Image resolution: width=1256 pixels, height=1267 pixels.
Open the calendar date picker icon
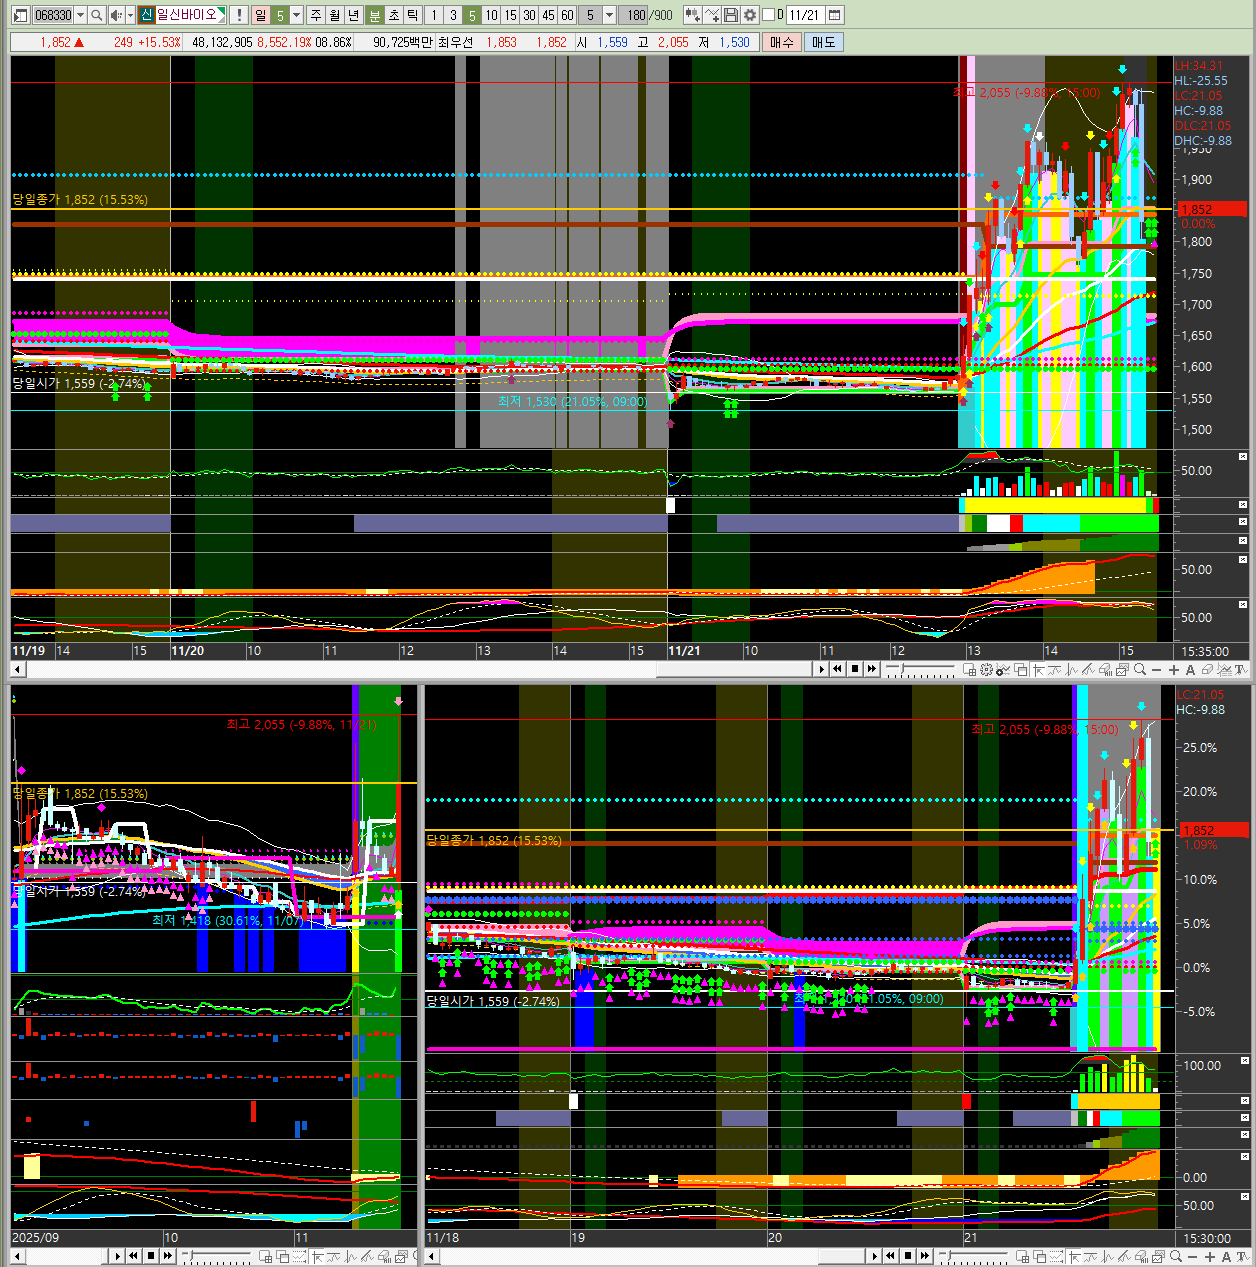(x=834, y=15)
